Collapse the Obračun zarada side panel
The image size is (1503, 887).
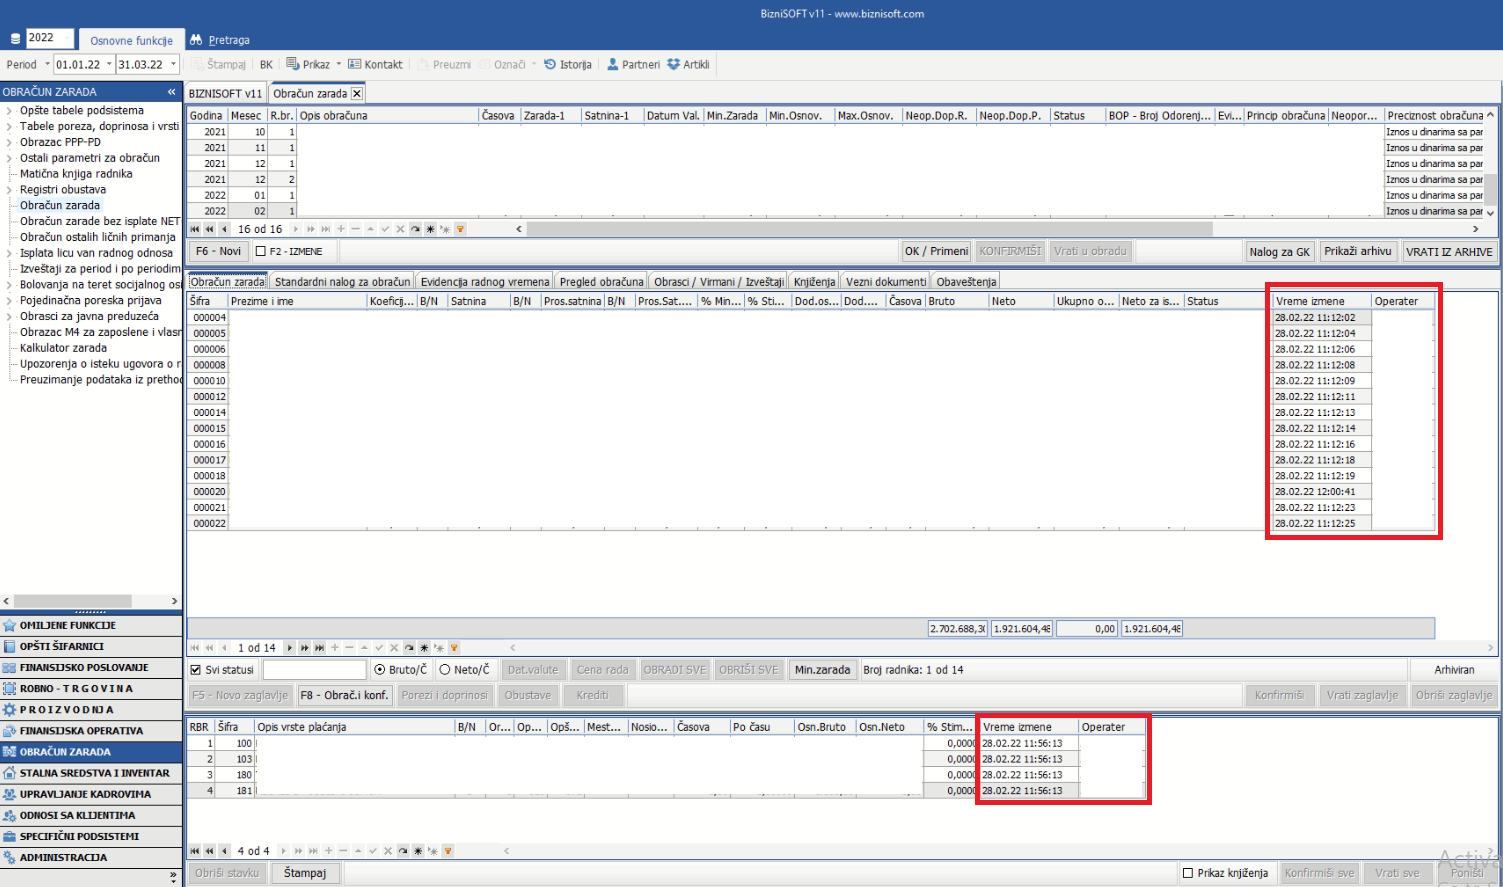(x=171, y=92)
